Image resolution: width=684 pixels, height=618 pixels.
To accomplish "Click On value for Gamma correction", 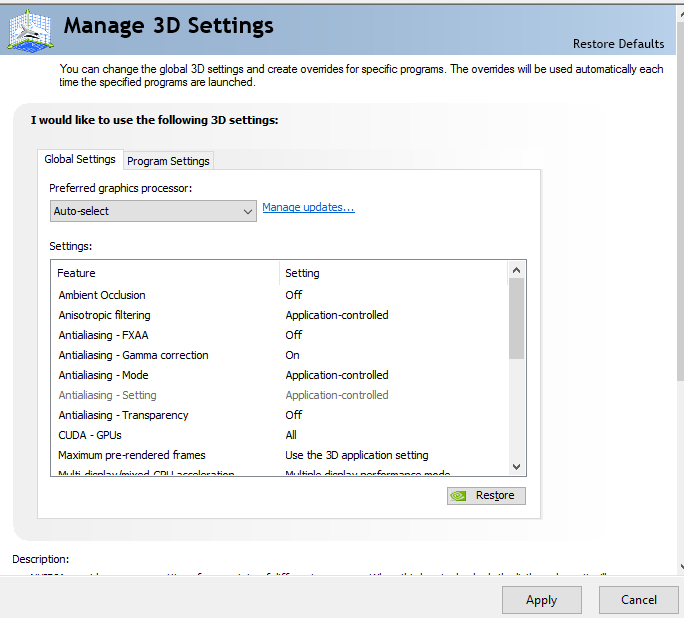I will pos(292,355).
